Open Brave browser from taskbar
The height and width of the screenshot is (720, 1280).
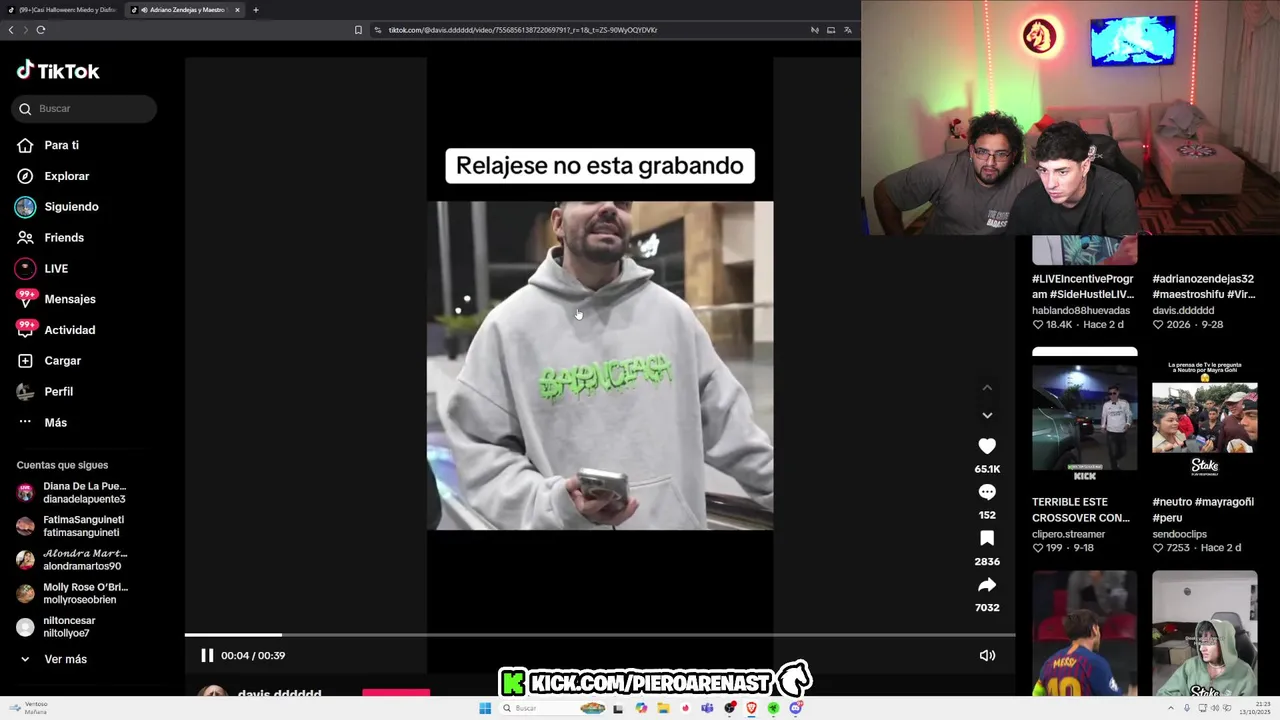(x=752, y=708)
